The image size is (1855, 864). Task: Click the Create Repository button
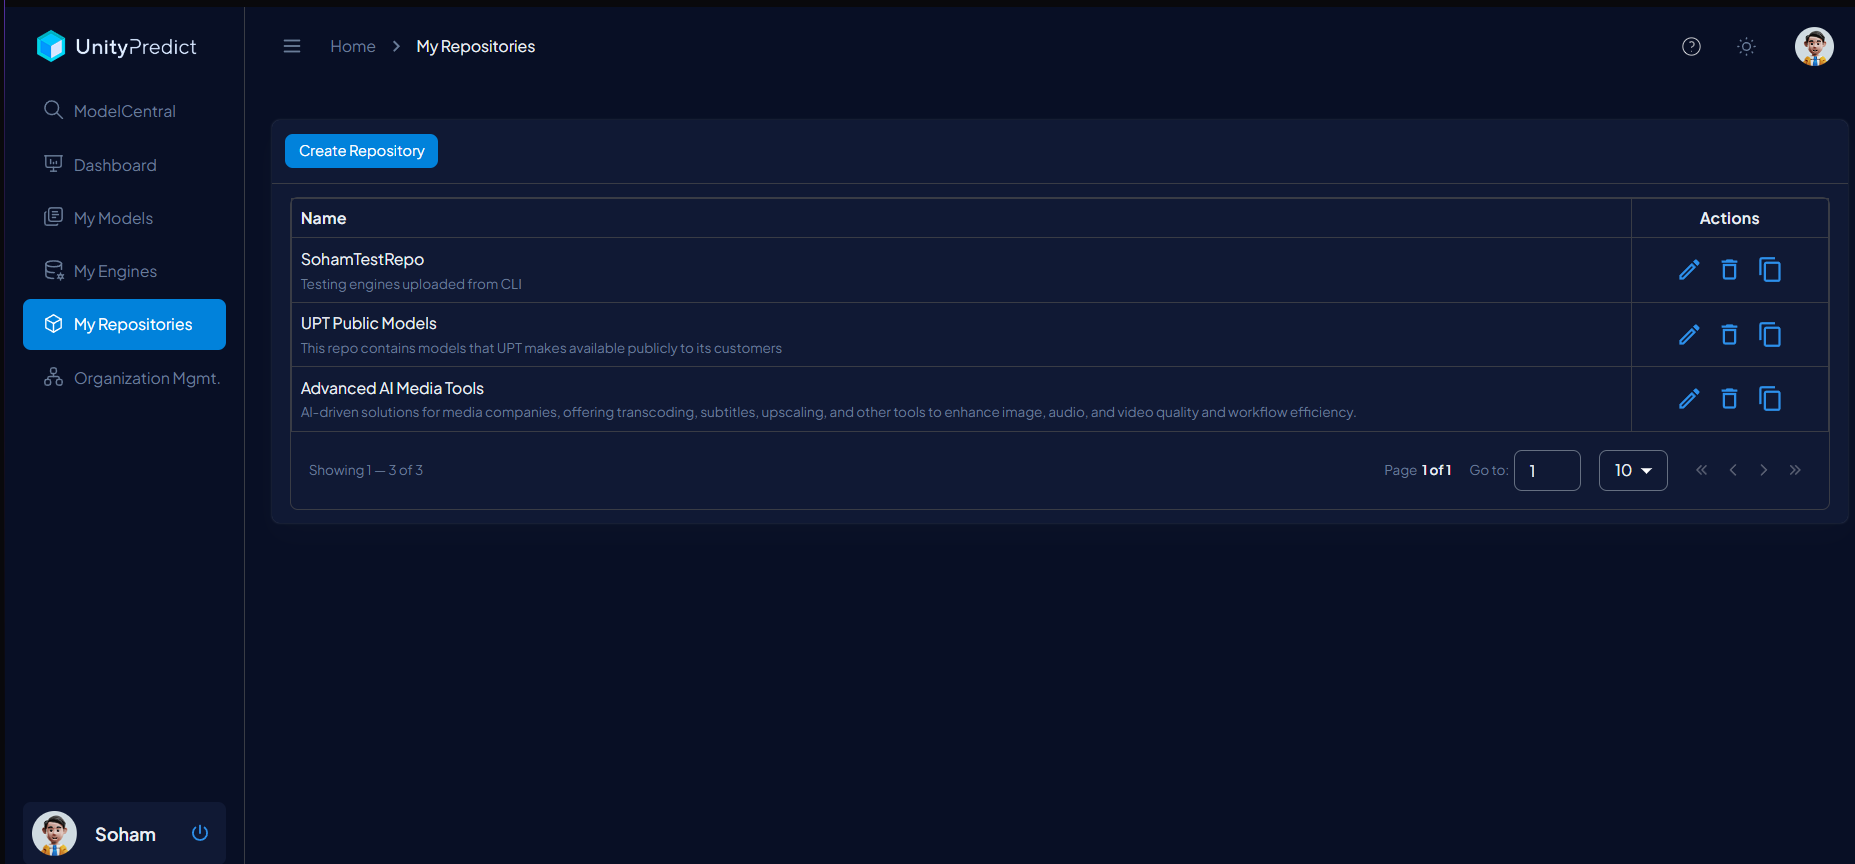(361, 151)
